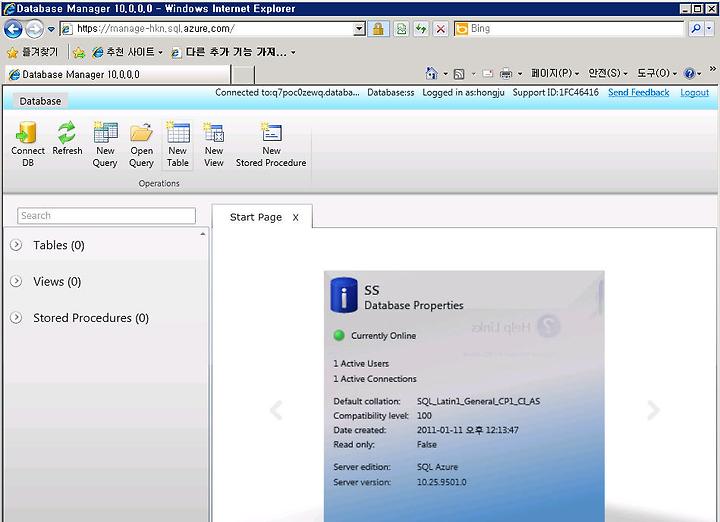Open the 페이지(P) menu
This screenshot has height=522, width=720.
click(554, 73)
